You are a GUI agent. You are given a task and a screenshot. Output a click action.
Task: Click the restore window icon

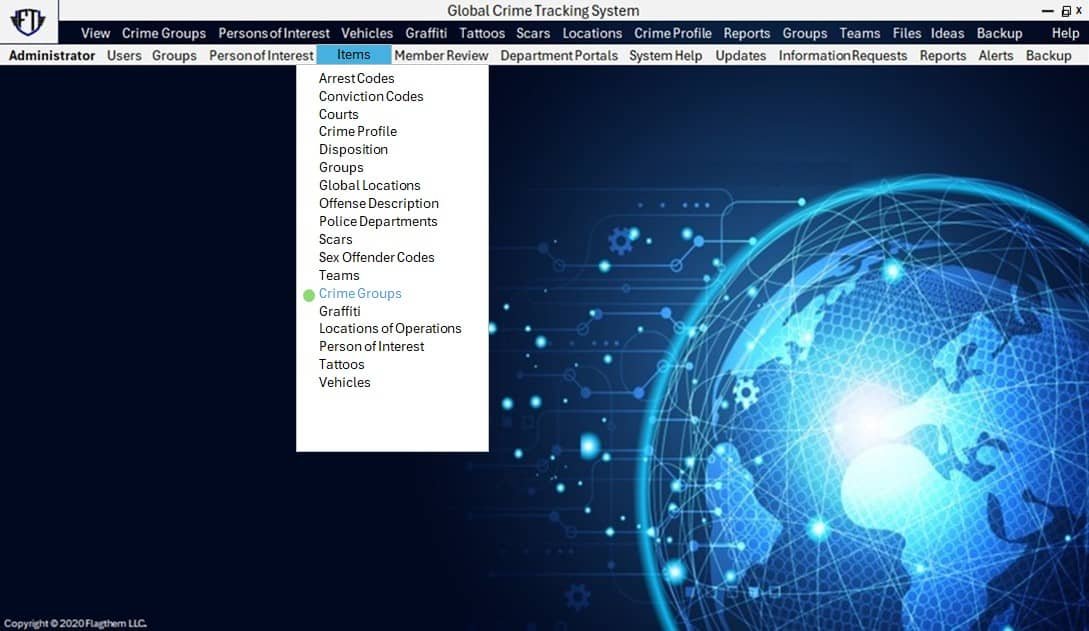(1066, 10)
